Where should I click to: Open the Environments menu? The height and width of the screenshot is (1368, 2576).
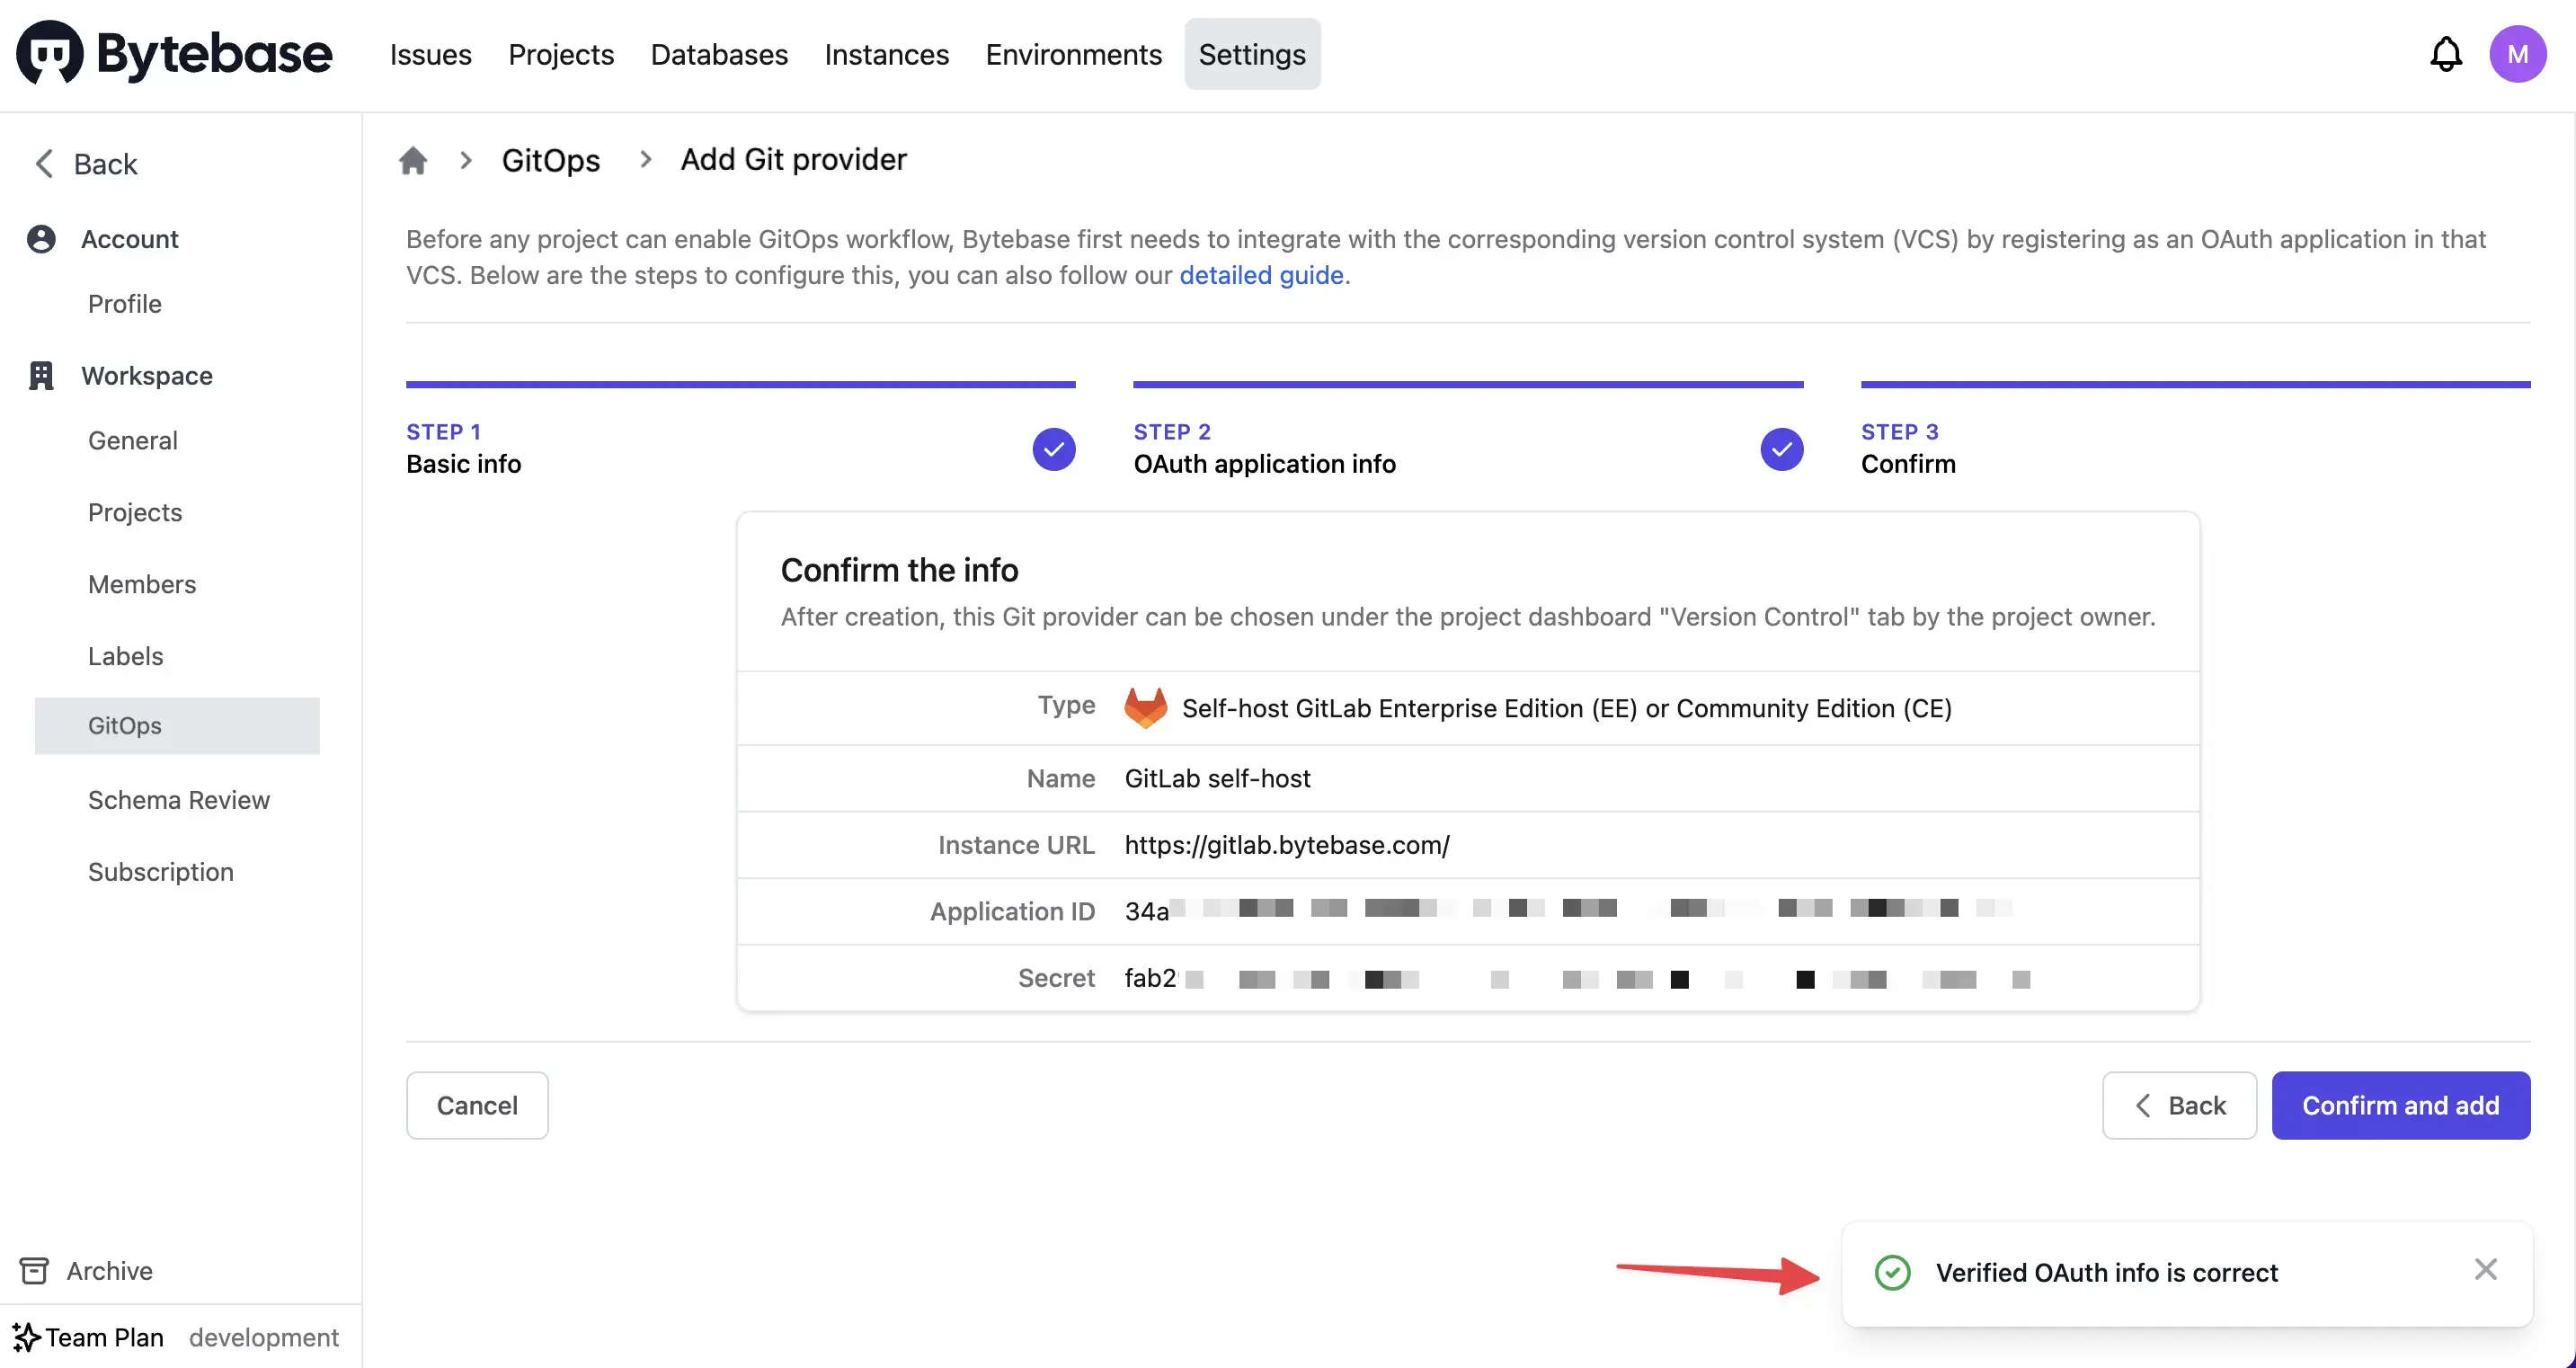coord(1073,54)
